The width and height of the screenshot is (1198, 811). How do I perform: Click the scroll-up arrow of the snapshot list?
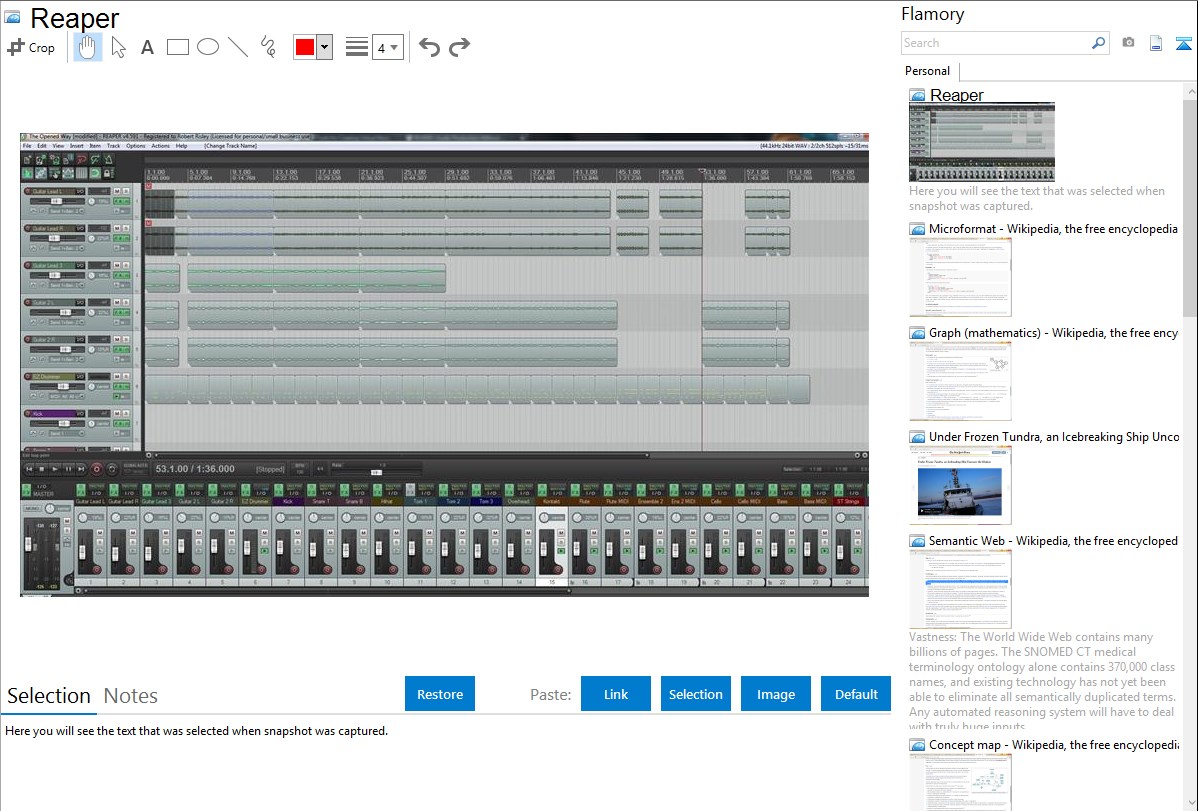point(1191,92)
